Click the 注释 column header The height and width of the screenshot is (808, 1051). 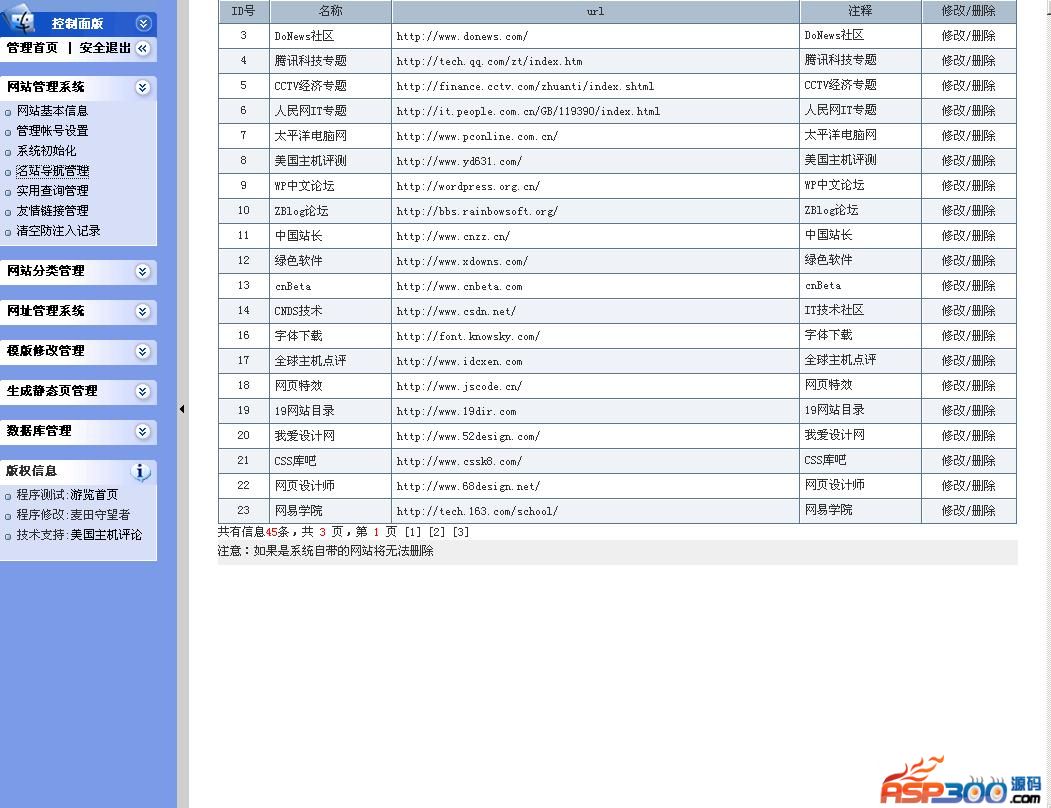coord(860,11)
